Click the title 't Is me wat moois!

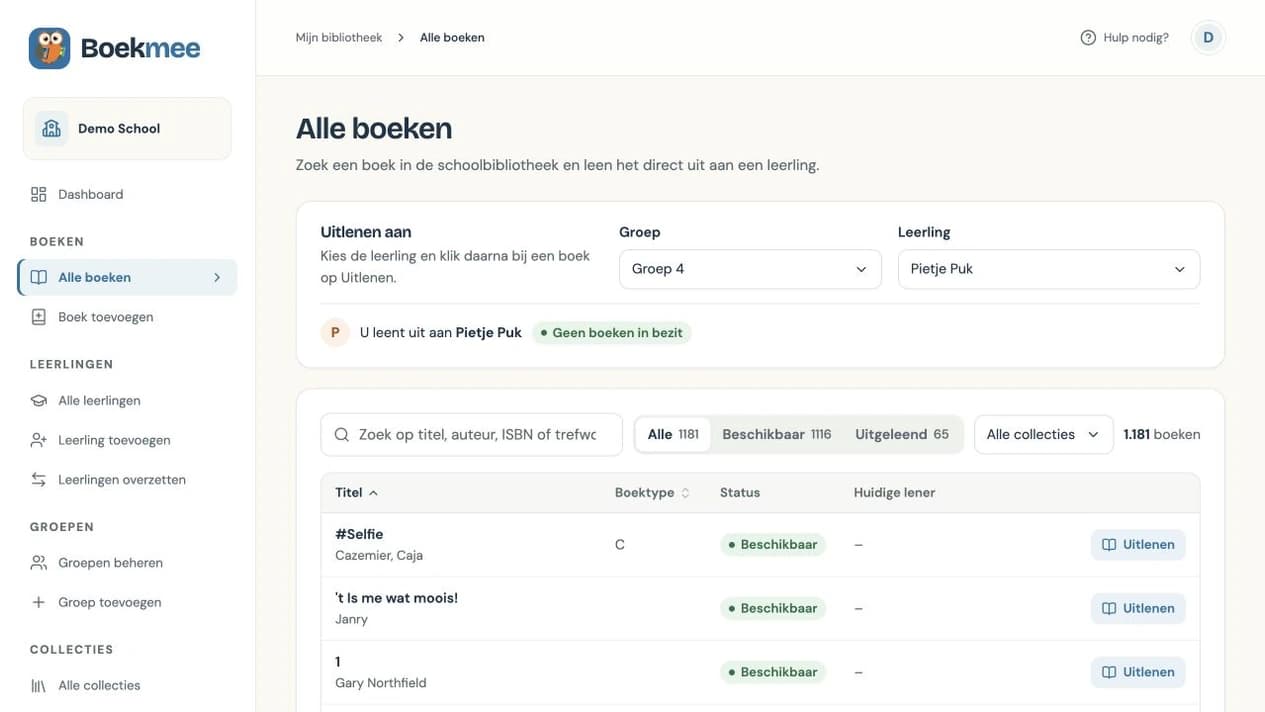click(x=396, y=598)
